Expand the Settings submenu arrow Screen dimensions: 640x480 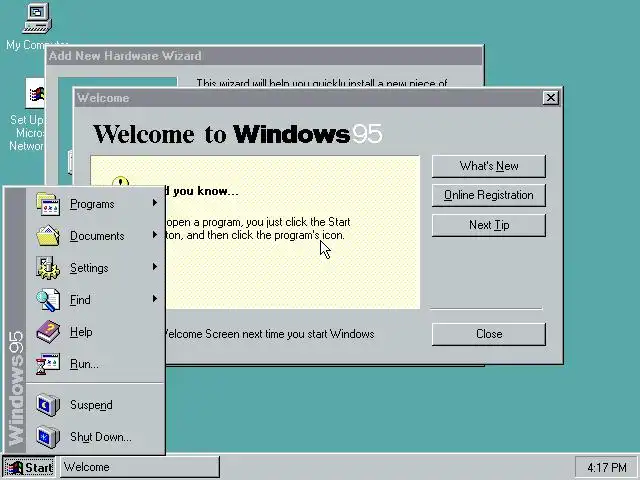(x=155, y=267)
